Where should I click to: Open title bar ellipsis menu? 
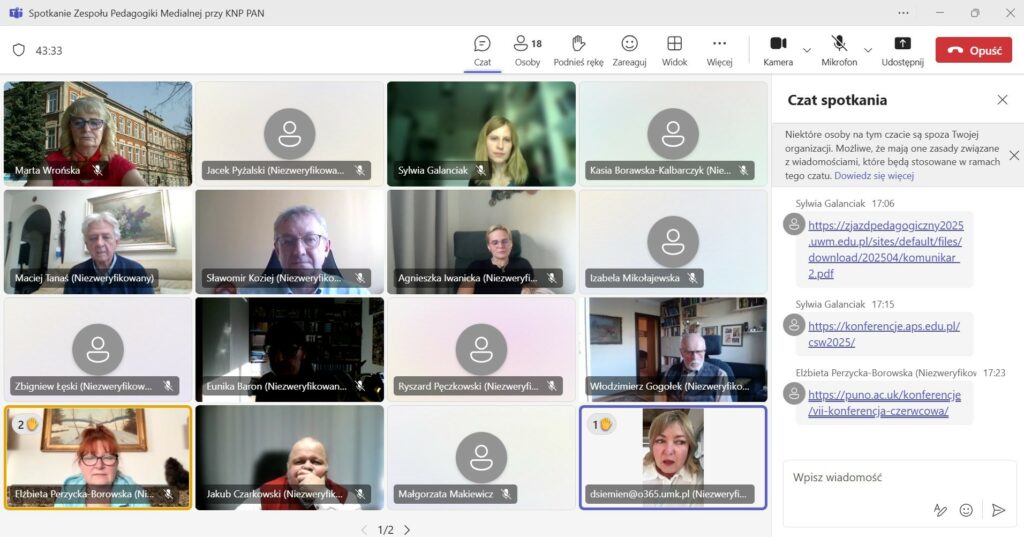click(x=903, y=12)
